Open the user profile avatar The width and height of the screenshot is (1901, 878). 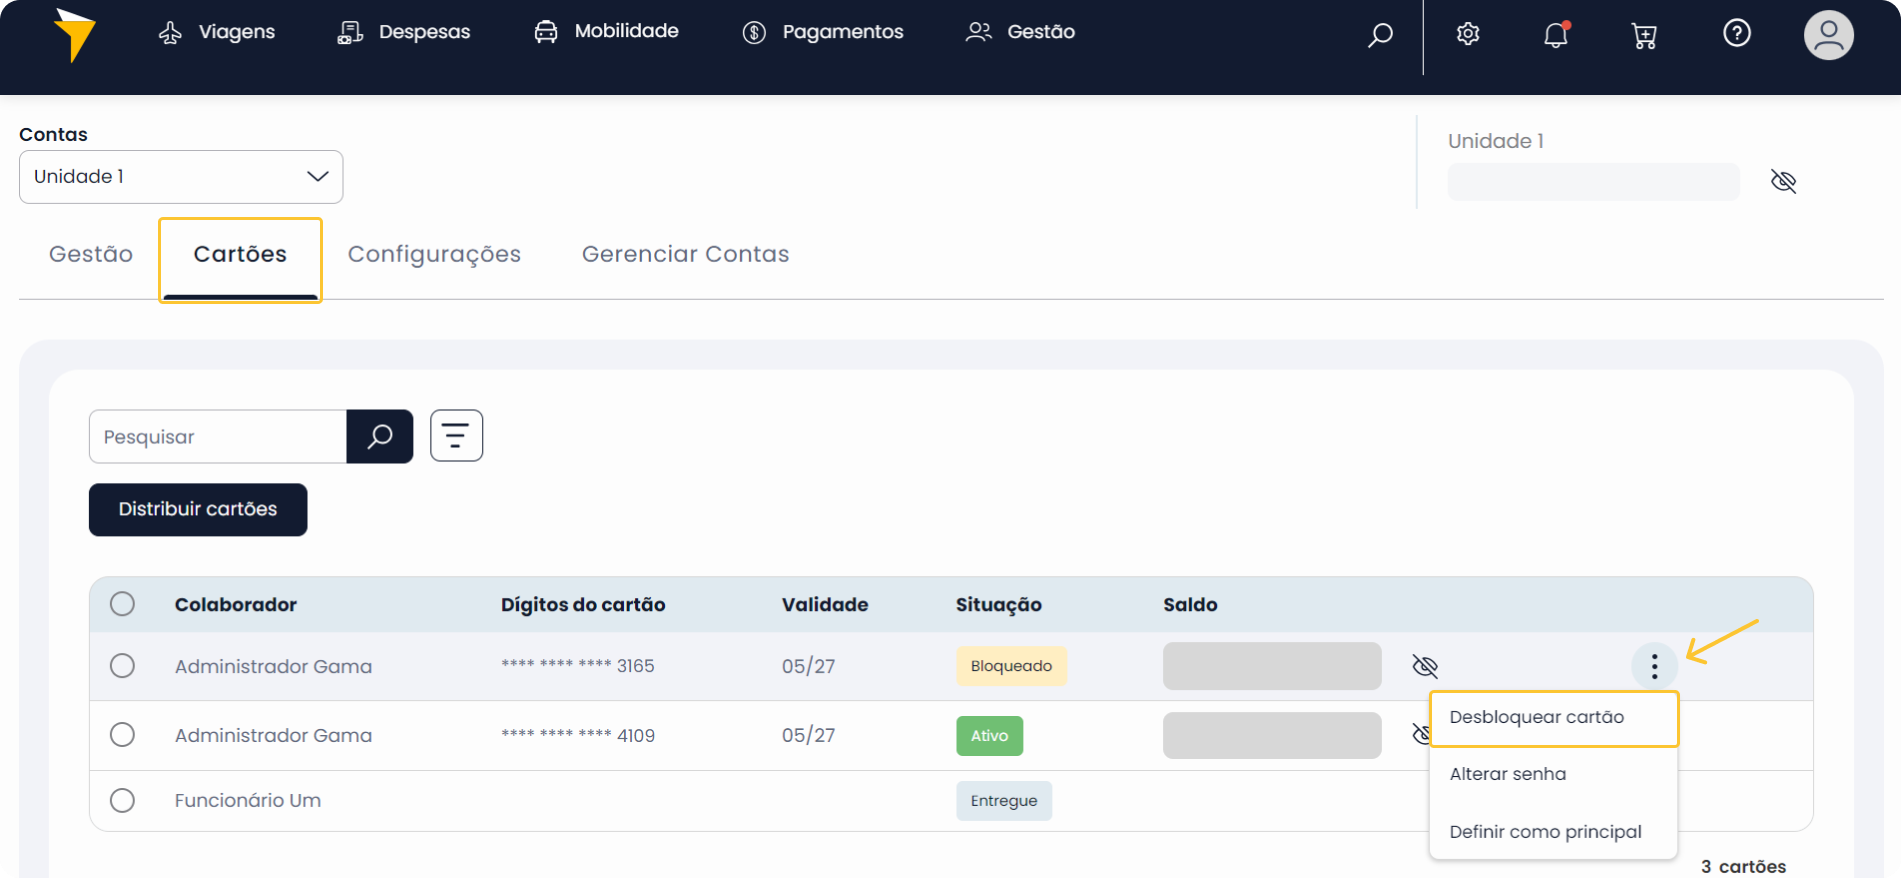point(1828,35)
